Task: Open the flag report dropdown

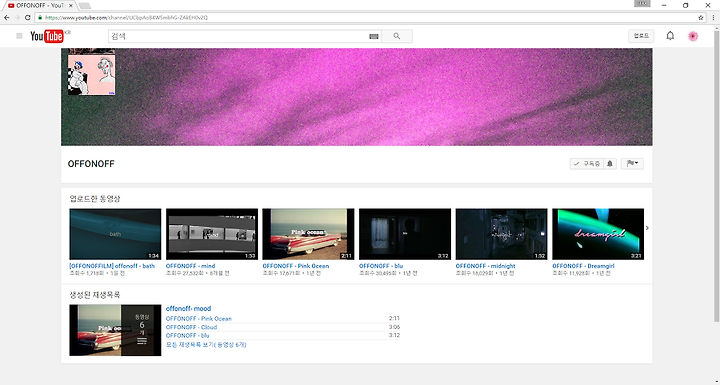Action: pyautogui.click(x=632, y=164)
